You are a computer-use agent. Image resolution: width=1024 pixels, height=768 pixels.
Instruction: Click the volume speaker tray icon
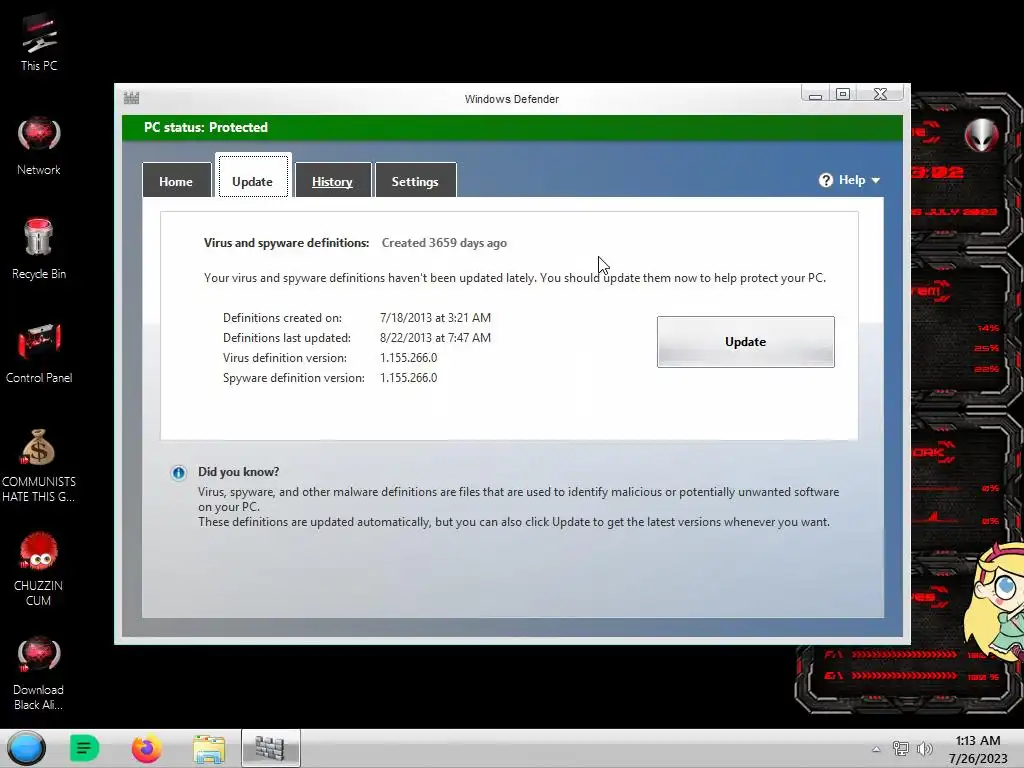[924, 749]
